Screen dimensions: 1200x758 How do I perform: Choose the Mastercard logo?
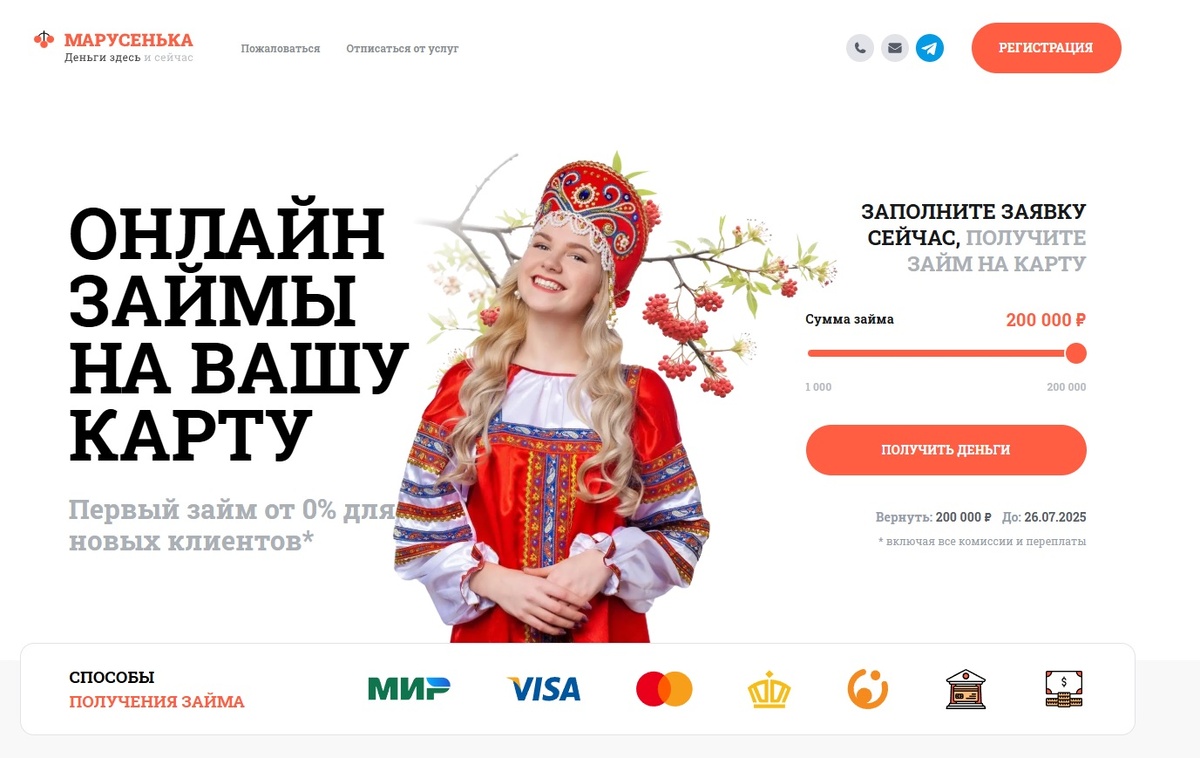pos(664,689)
